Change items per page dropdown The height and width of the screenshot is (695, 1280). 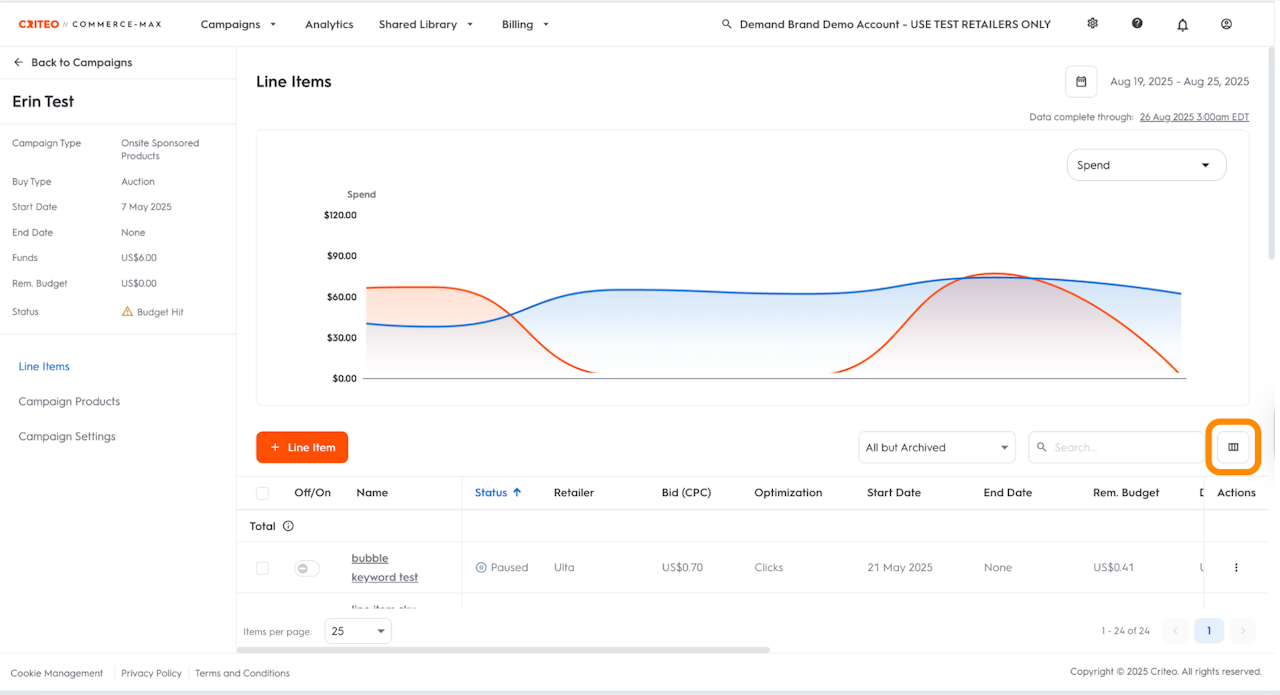click(x=358, y=631)
